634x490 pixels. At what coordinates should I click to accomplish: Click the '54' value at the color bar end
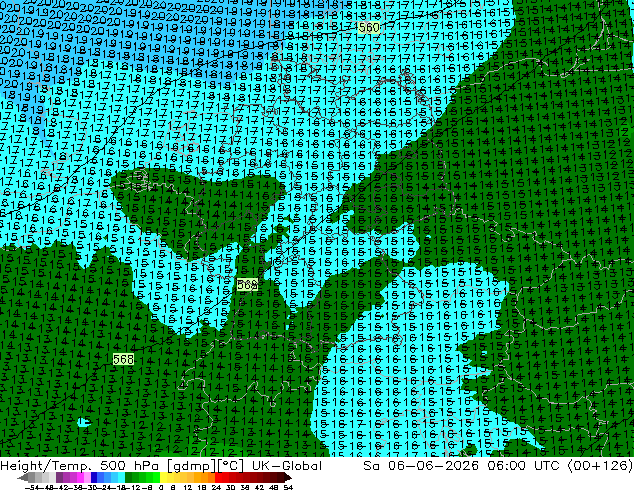coord(288,487)
